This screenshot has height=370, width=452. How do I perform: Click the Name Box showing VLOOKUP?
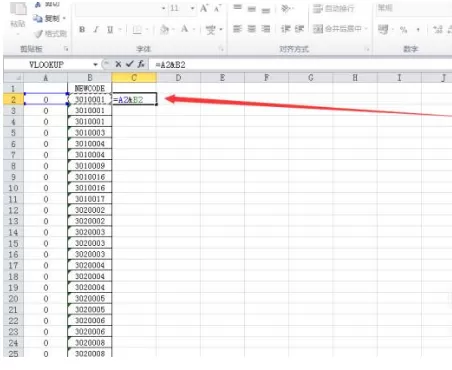pyautogui.click(x=48, y=64)
